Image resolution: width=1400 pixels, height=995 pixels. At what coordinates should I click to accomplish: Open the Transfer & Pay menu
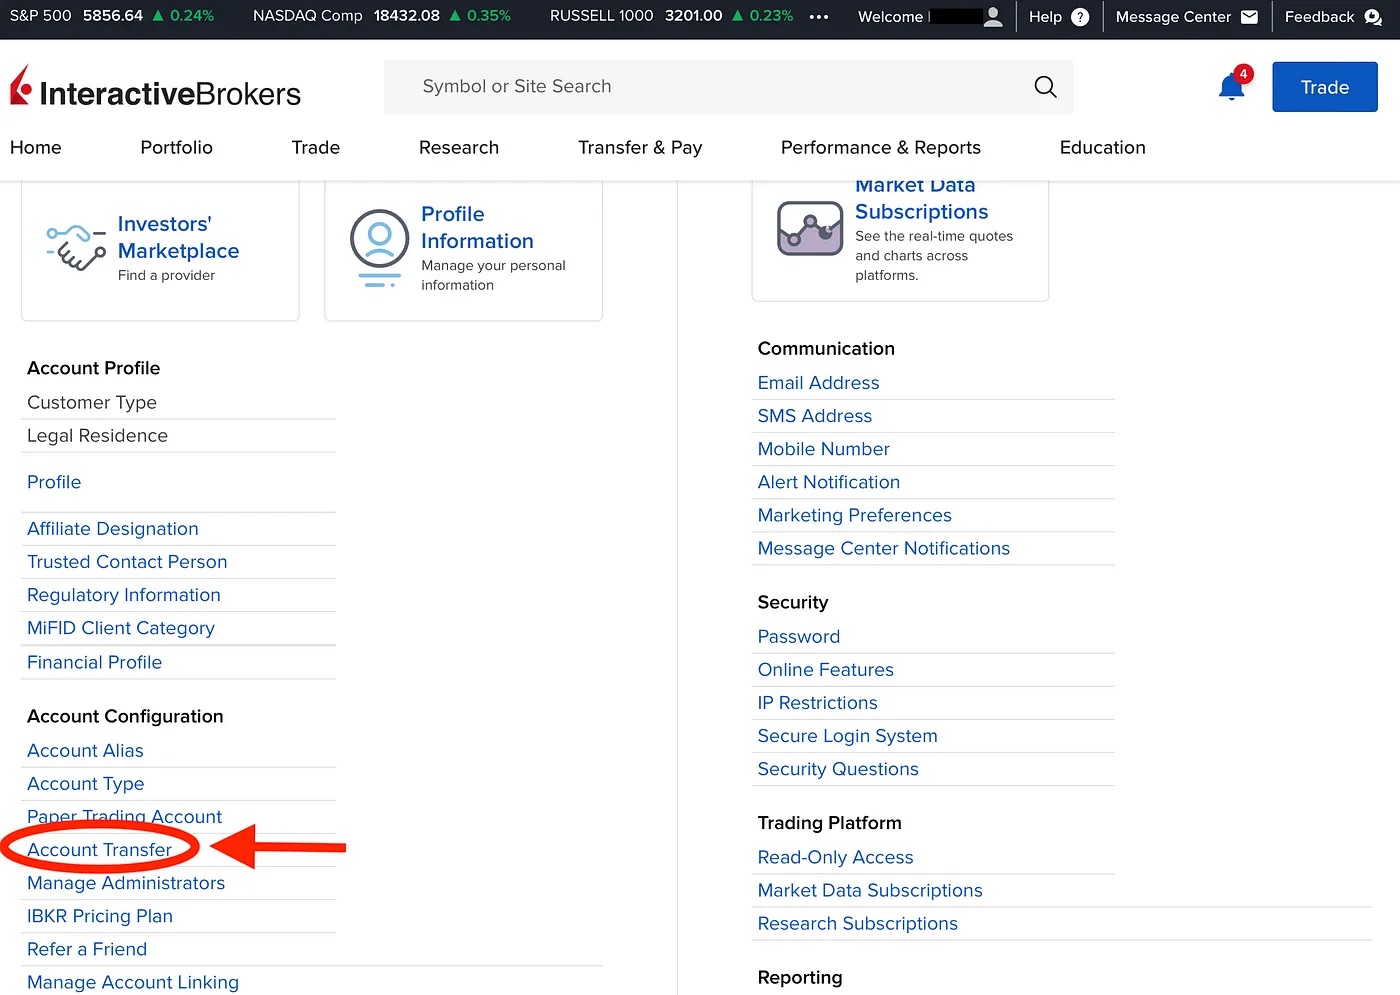point(640,148)
